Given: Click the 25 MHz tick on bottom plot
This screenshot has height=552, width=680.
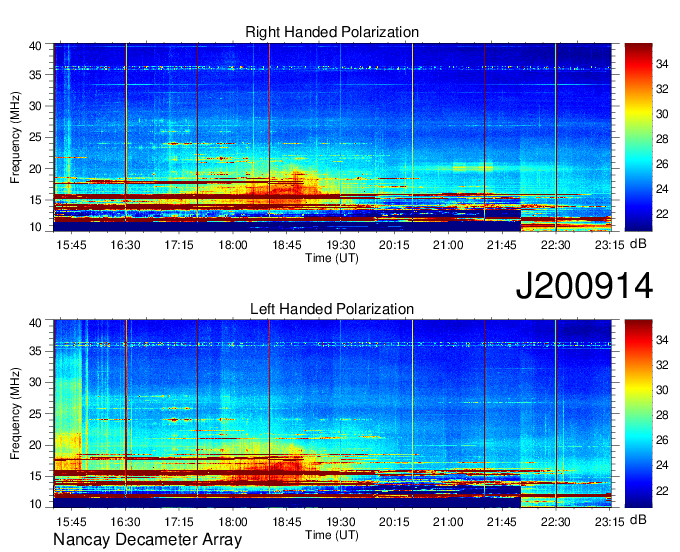Looking at the screenshot, I should click(x=35, y=414).
